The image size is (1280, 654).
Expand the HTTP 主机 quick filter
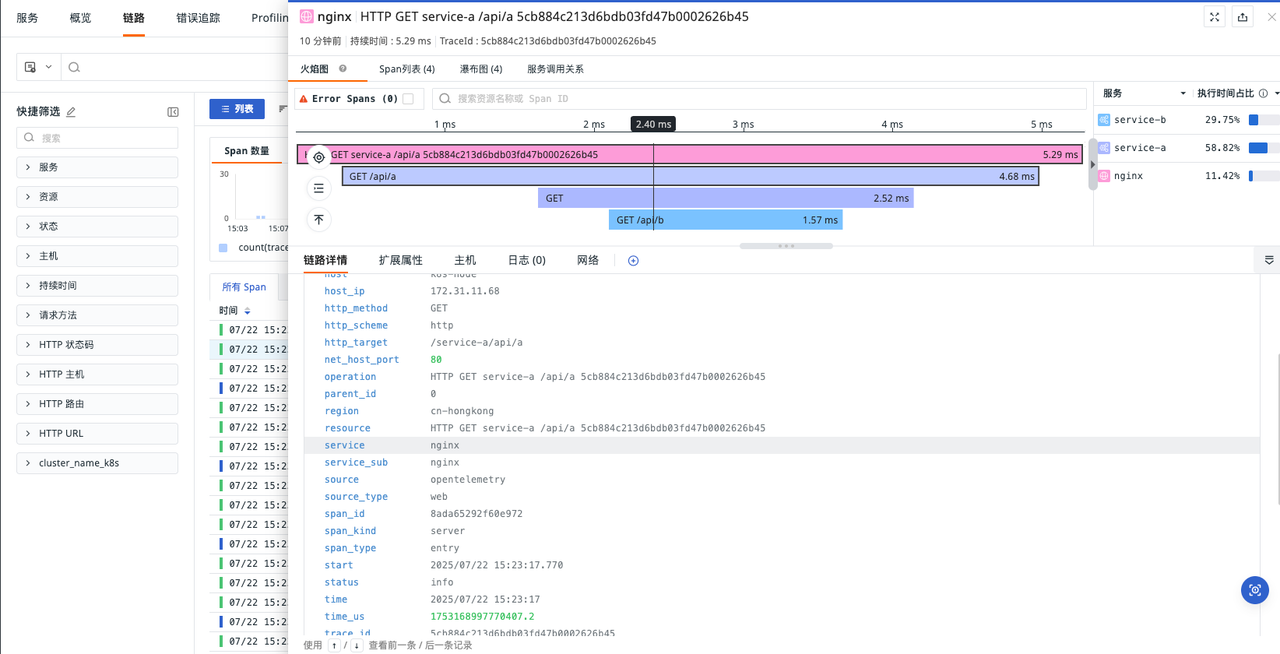point(97,374)
